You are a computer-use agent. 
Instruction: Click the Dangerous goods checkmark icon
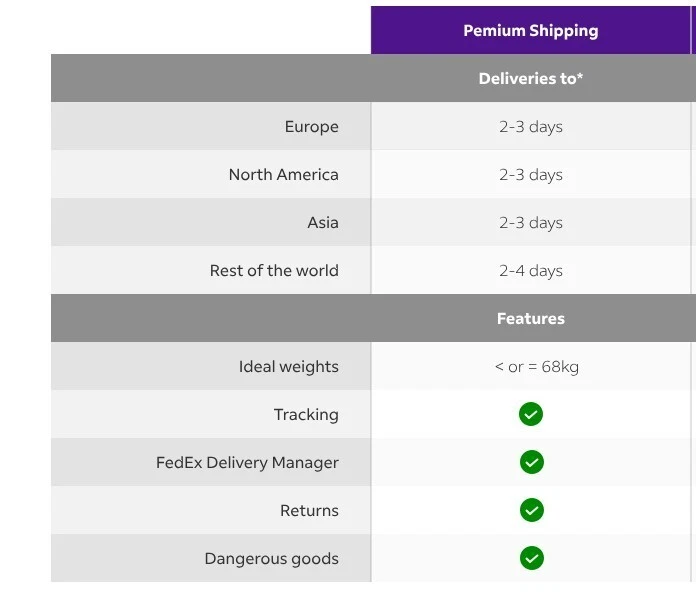531,558
